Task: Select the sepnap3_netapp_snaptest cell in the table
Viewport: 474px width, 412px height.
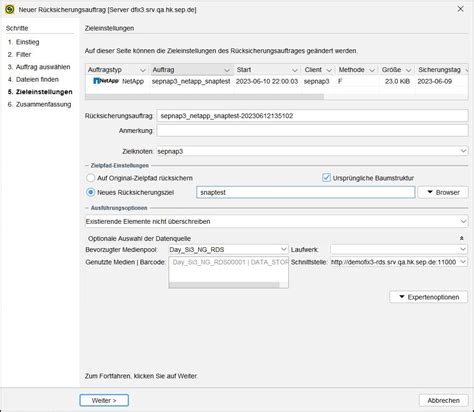Action: click(191, 81)
